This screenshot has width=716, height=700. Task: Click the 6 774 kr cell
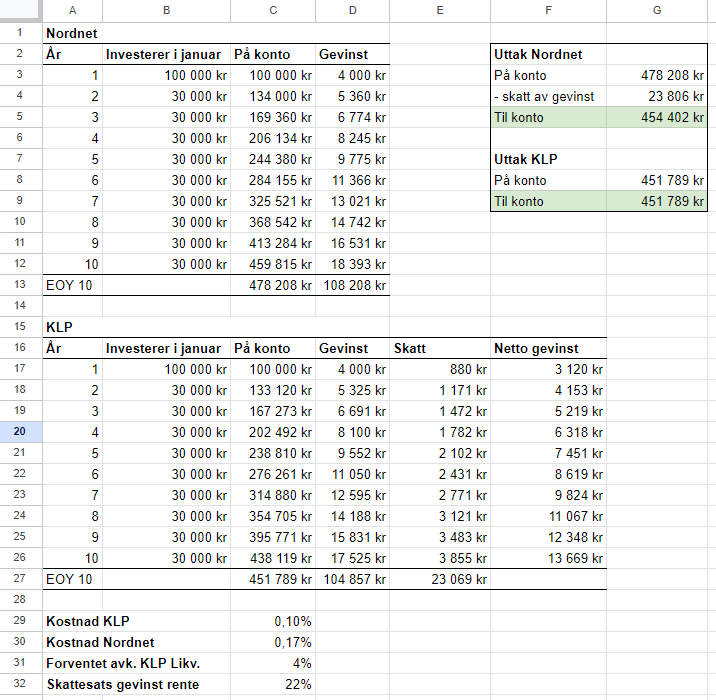pyautogui.click(x=353, y=117)
